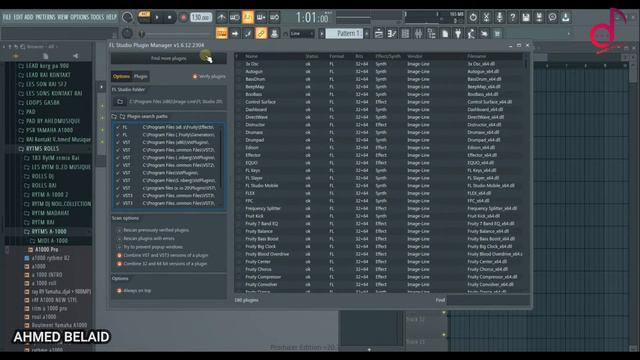Toggle pattern/song mode switch
The image size is (640, 360).
(144, 17)
